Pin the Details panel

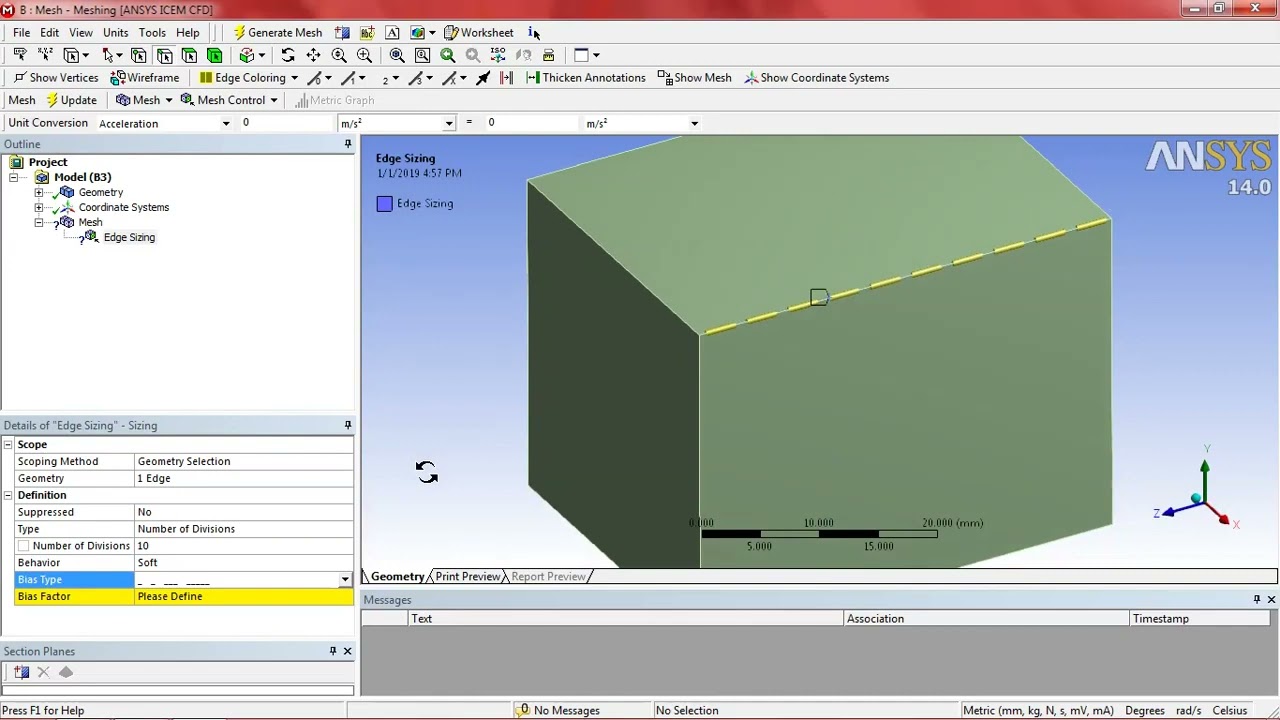(x=348, y=425)
